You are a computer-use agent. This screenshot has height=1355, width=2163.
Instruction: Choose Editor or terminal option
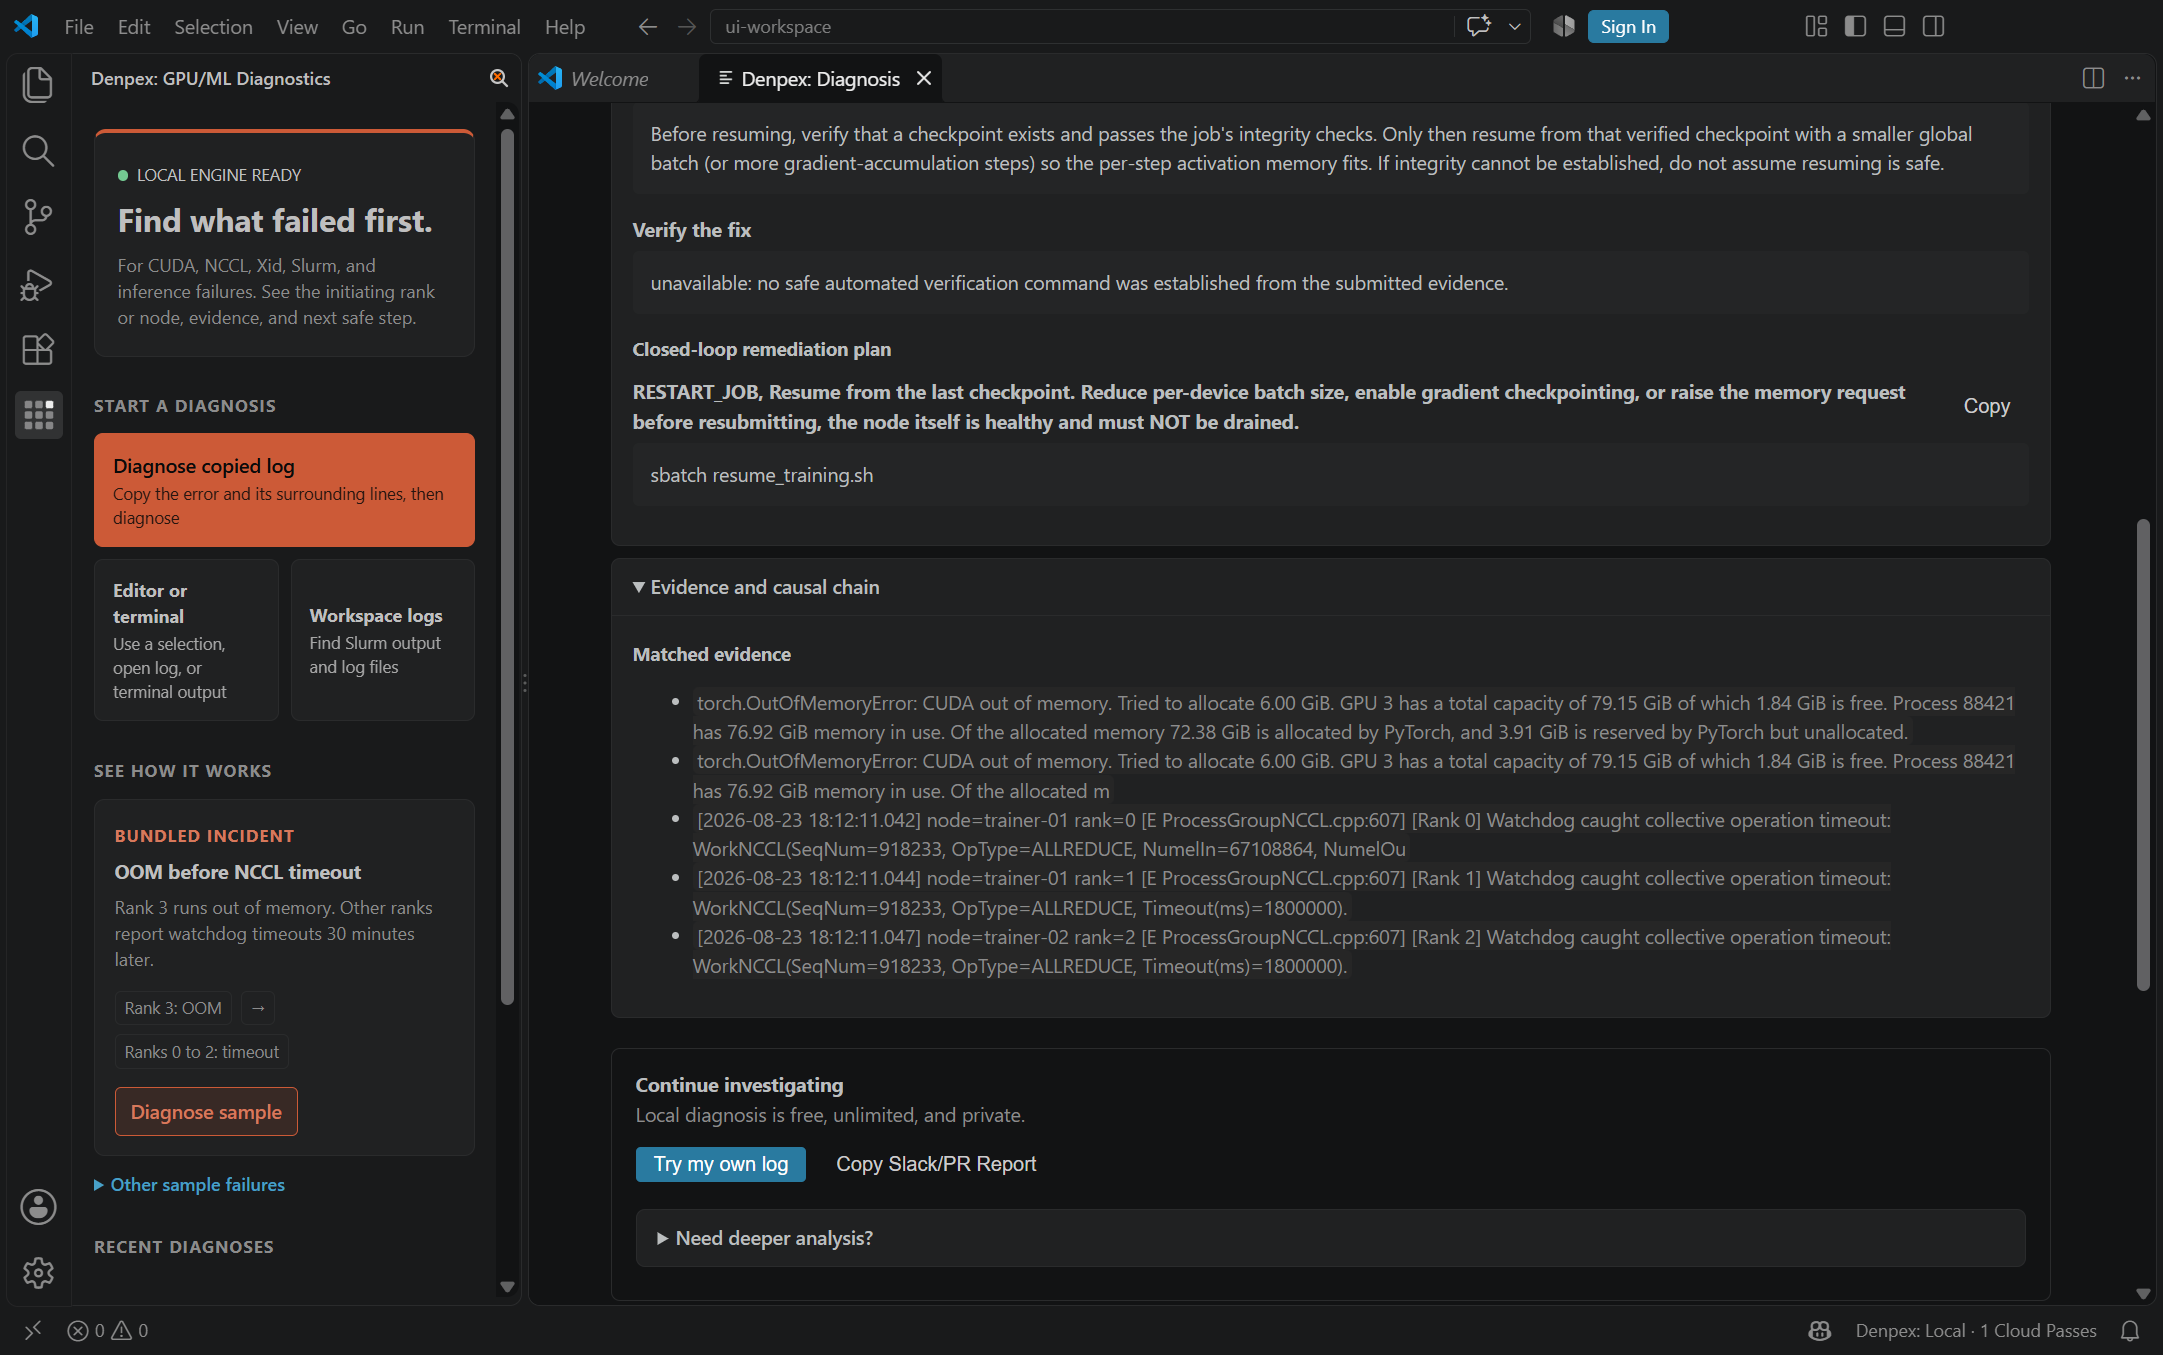[x=186, y=640]
